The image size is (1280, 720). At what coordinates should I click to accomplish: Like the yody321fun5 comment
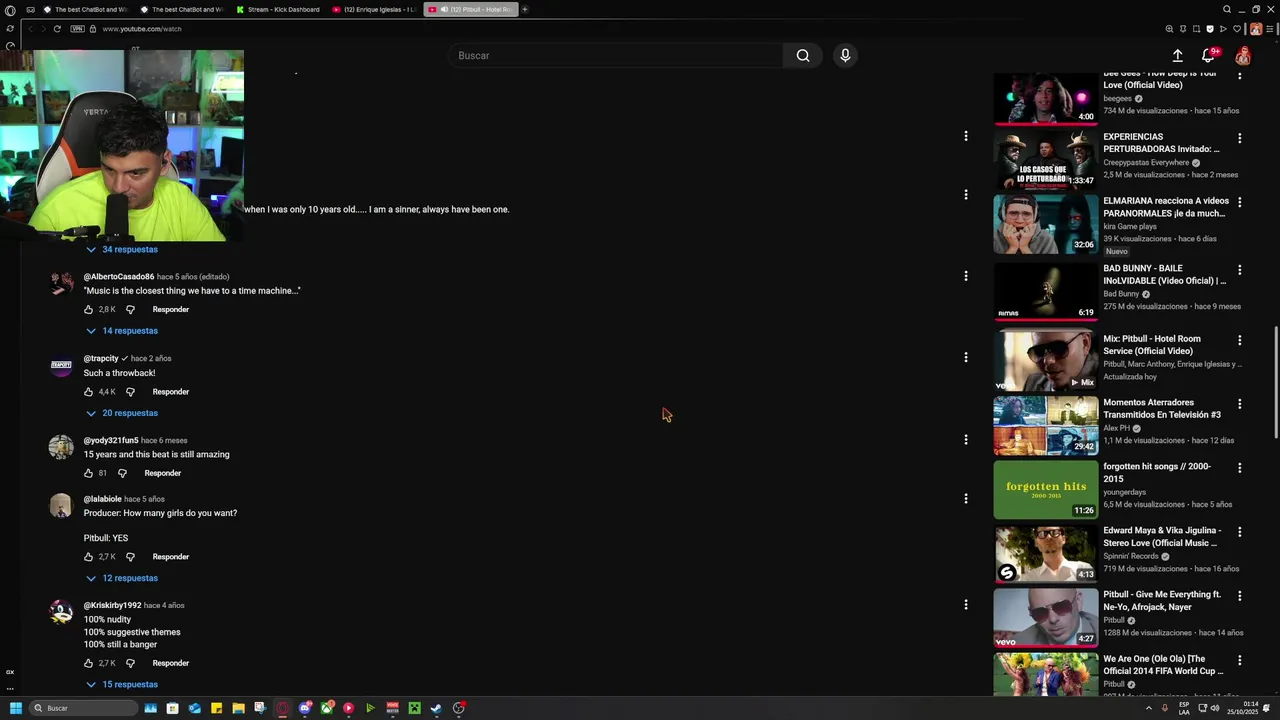pyautogui.click(x=89, y=473)
